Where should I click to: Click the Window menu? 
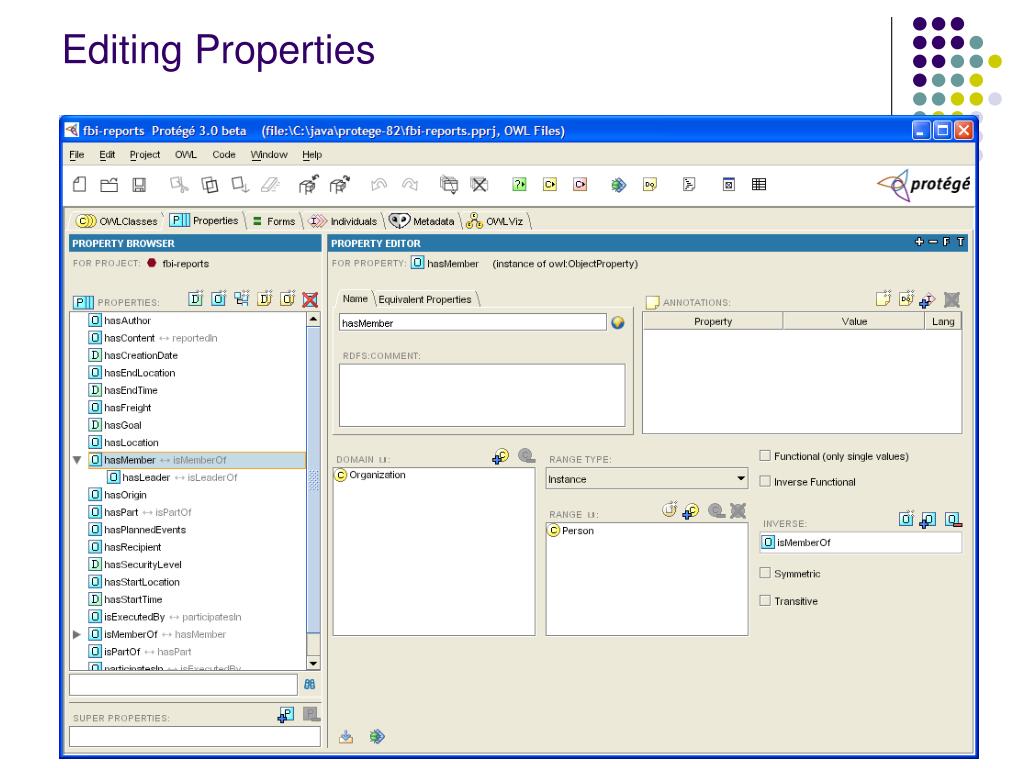coord(268,155)
